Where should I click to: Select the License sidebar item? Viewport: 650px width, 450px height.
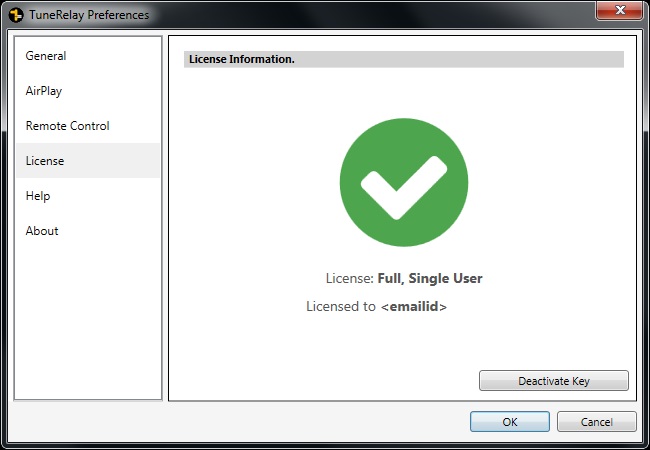[x=45, y=161]
